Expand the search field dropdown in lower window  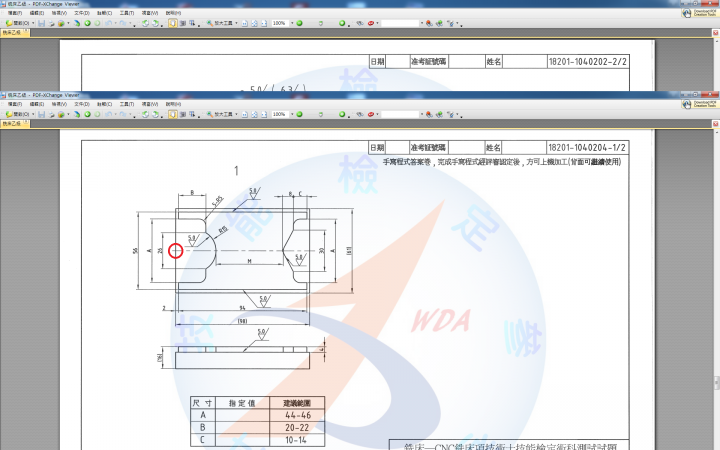point(422,114)
